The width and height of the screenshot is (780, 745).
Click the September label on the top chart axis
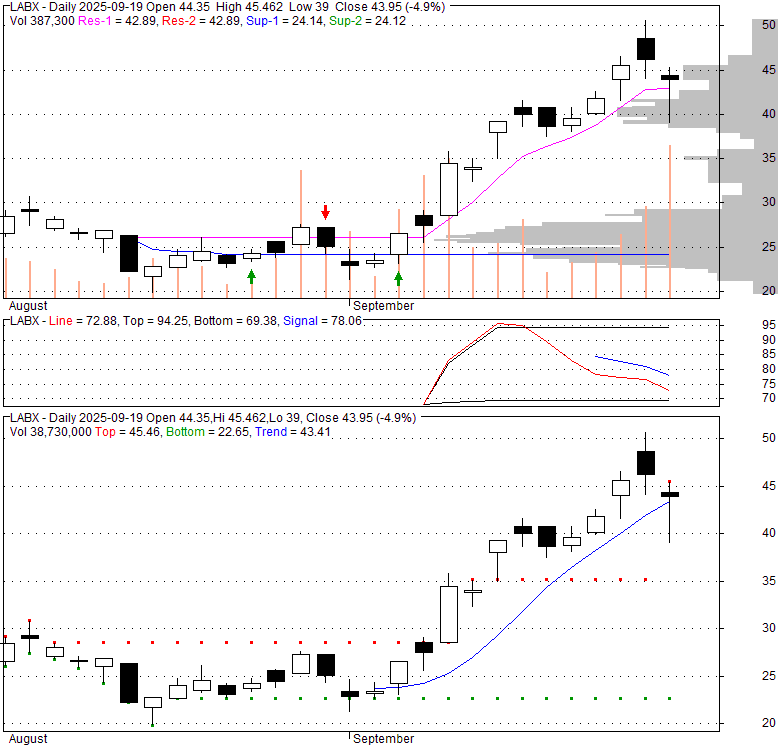point(384,306)
